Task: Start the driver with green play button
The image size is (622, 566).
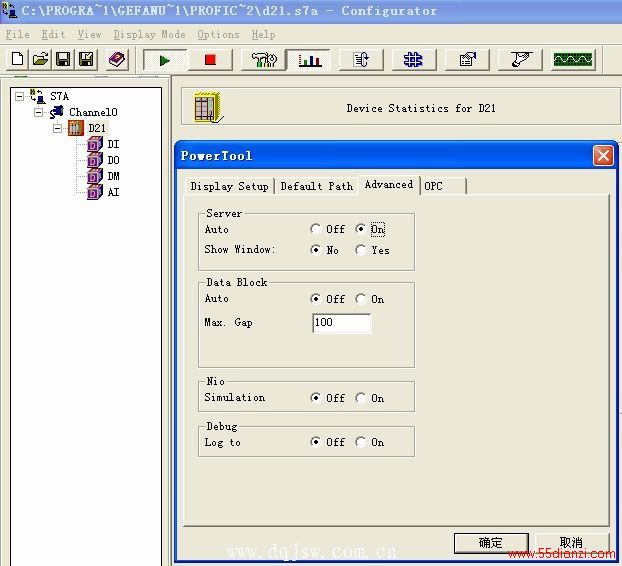Action: [165, 60]
